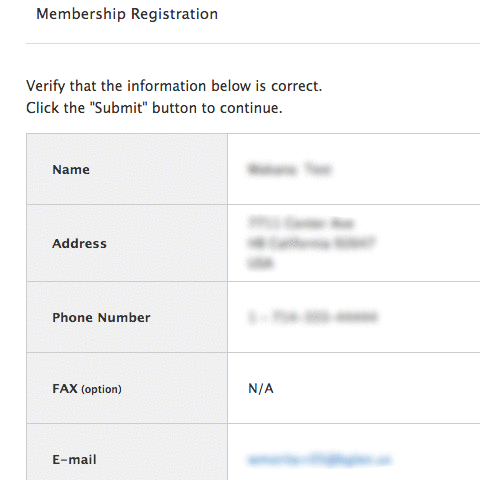Image resolution: width=480 pixels, height=480 pixels.
Task: Select the Address field label
Action: point(79,243)
